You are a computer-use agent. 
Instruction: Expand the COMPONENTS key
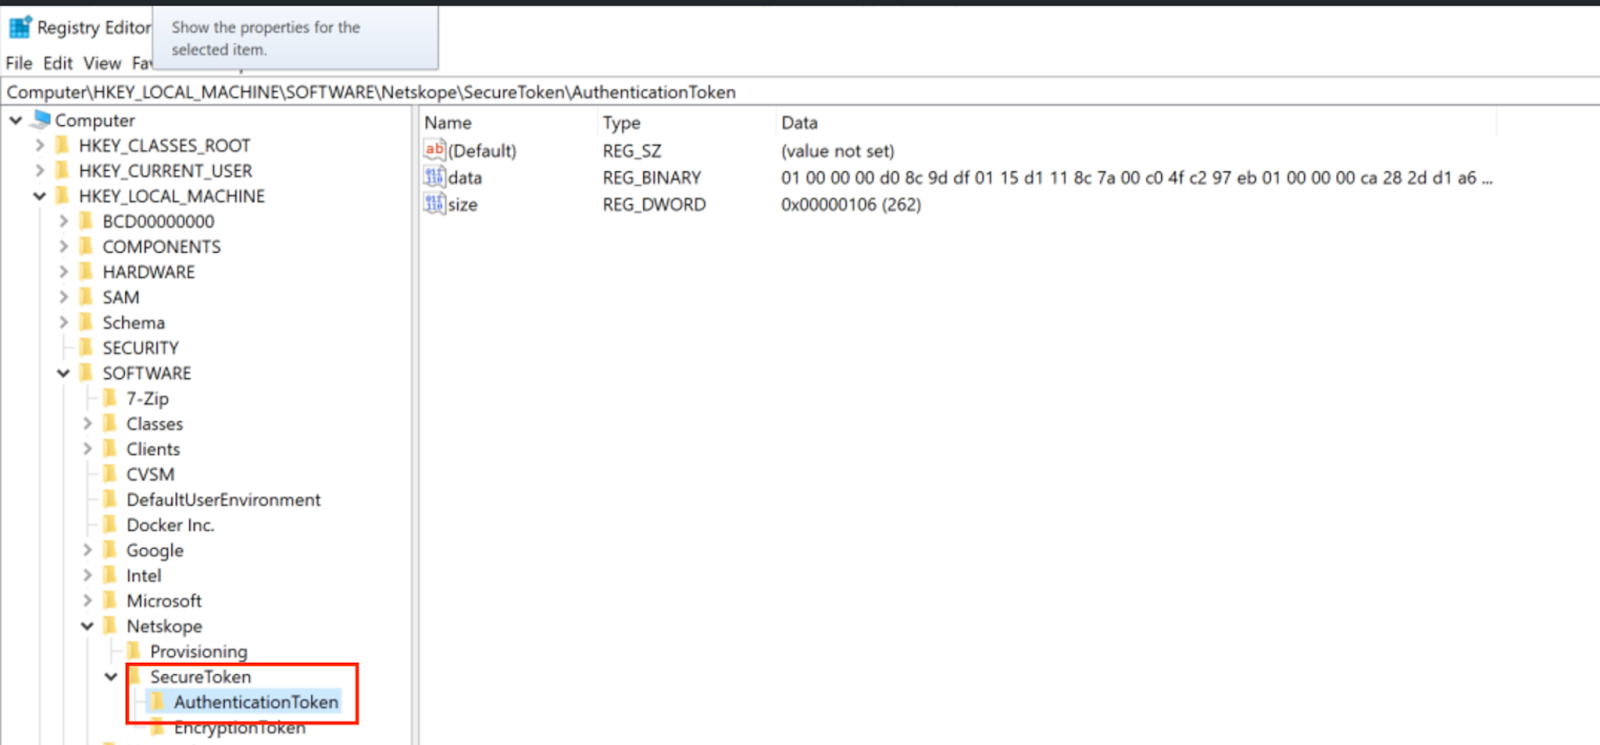coord(64,246)
